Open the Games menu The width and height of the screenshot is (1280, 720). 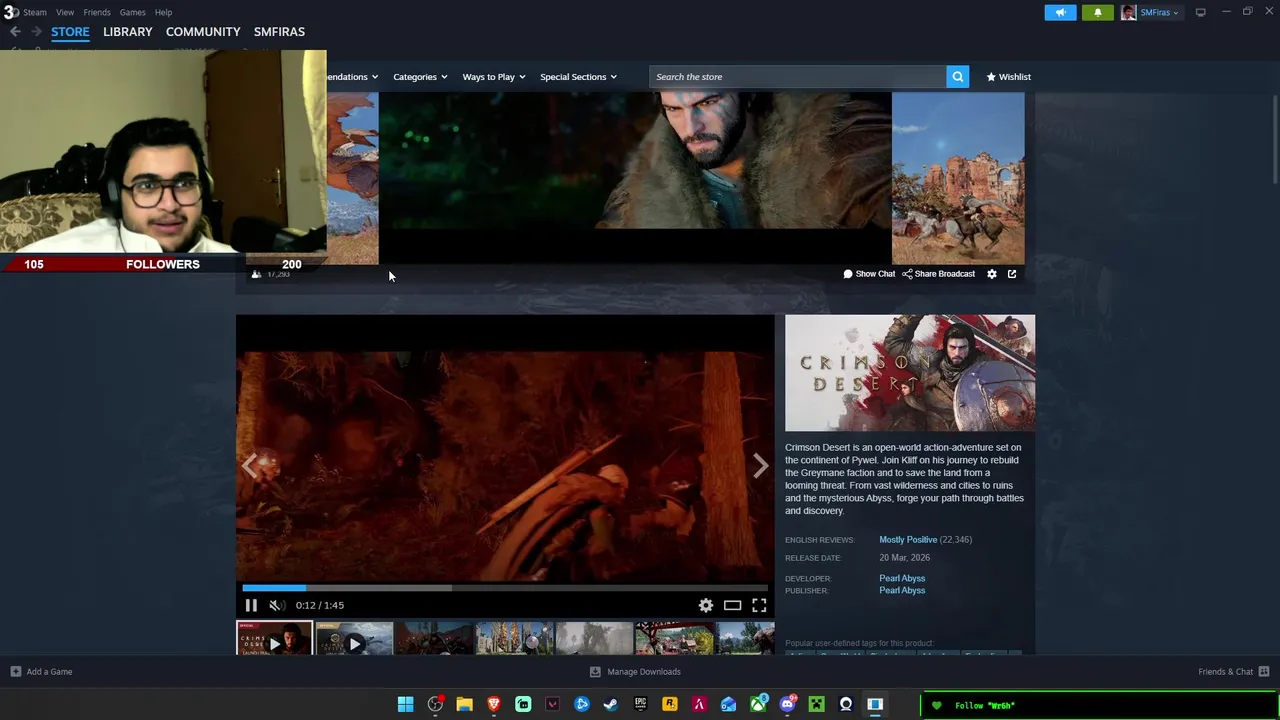click(132, 12)
